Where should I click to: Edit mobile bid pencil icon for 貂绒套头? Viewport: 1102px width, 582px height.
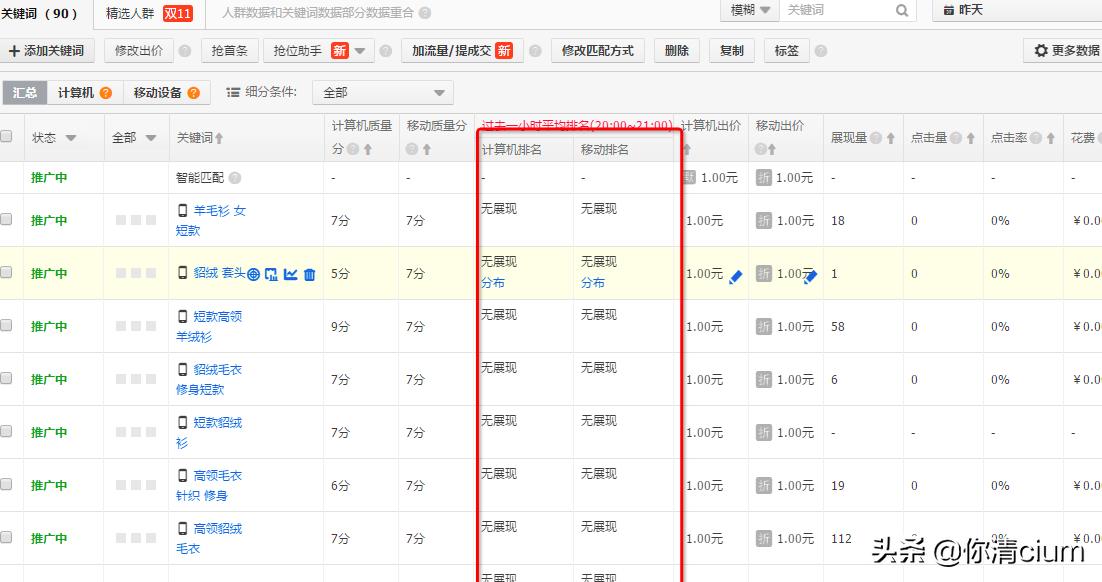pyautogui.click(x=810, y=277)
